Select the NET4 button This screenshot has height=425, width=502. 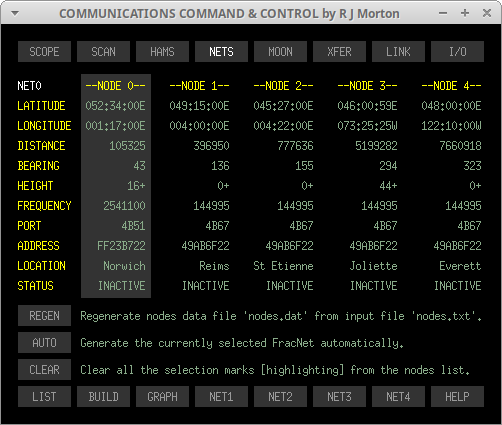pos(398,397)
